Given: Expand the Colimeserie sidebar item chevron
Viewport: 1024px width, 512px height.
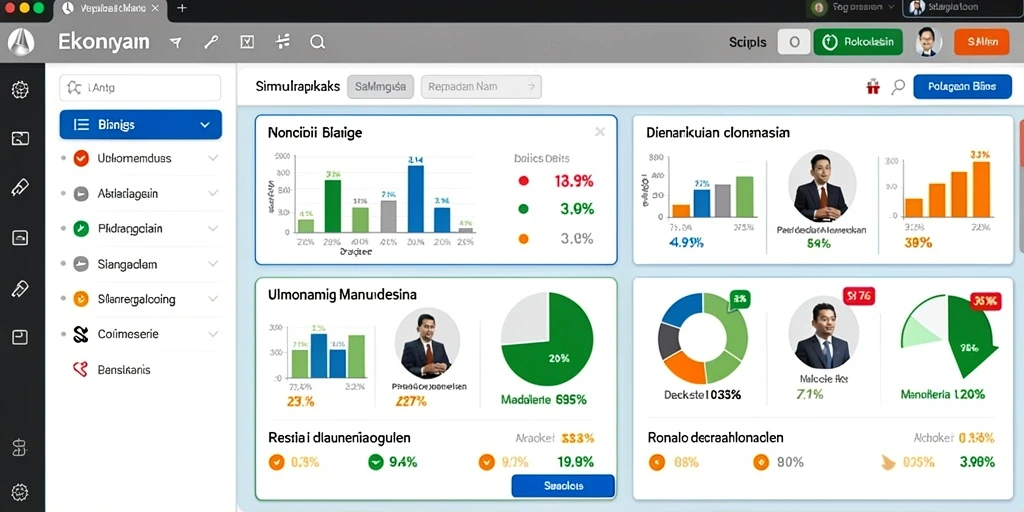Looking at the screenshot, I should pos(213,334).
